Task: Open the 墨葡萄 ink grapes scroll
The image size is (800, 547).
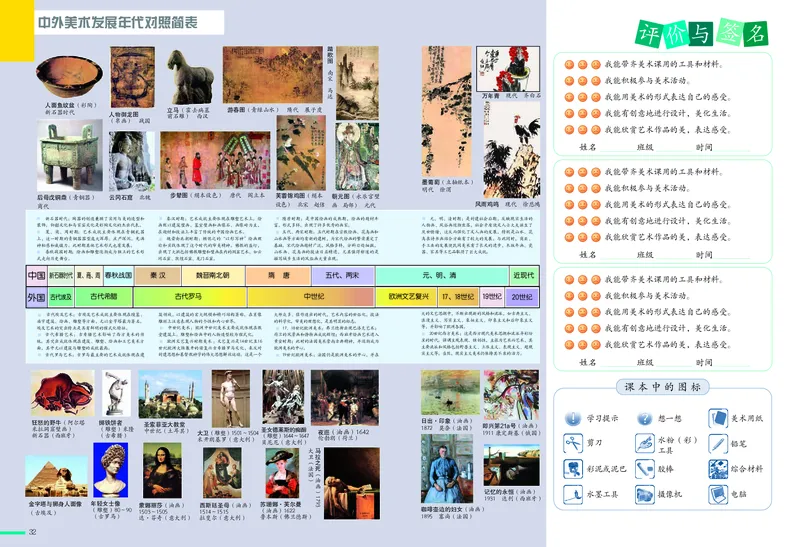Action: coord(446,112)
